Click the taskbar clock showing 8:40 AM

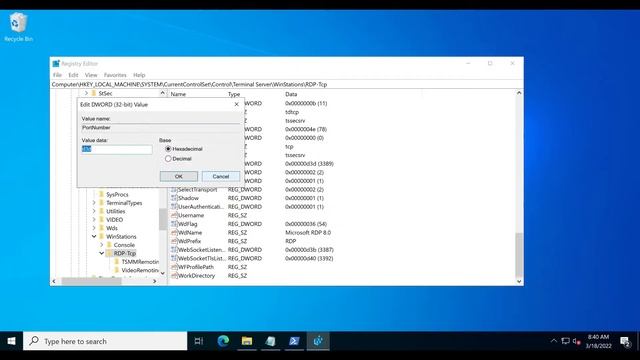pos(598,341)
